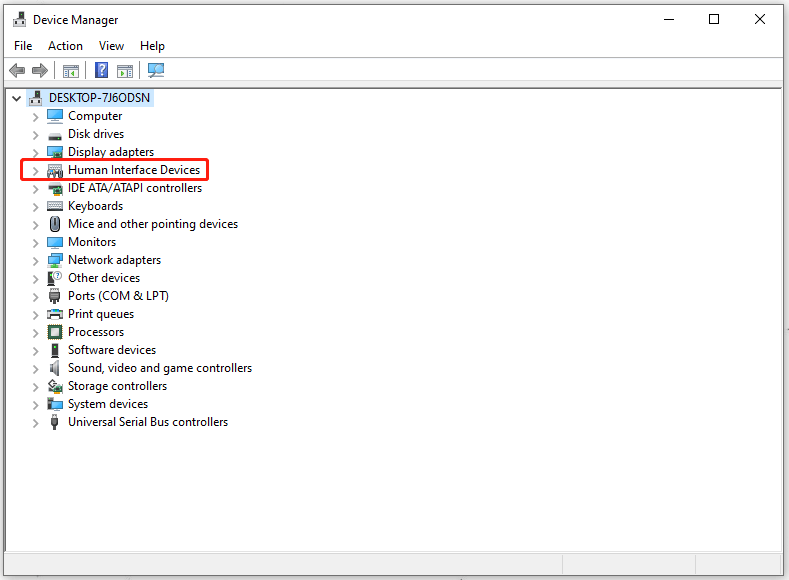Click the Computer category monitor icon
The height and width of the screenshot is (580, 789).
tap(55, 116)
